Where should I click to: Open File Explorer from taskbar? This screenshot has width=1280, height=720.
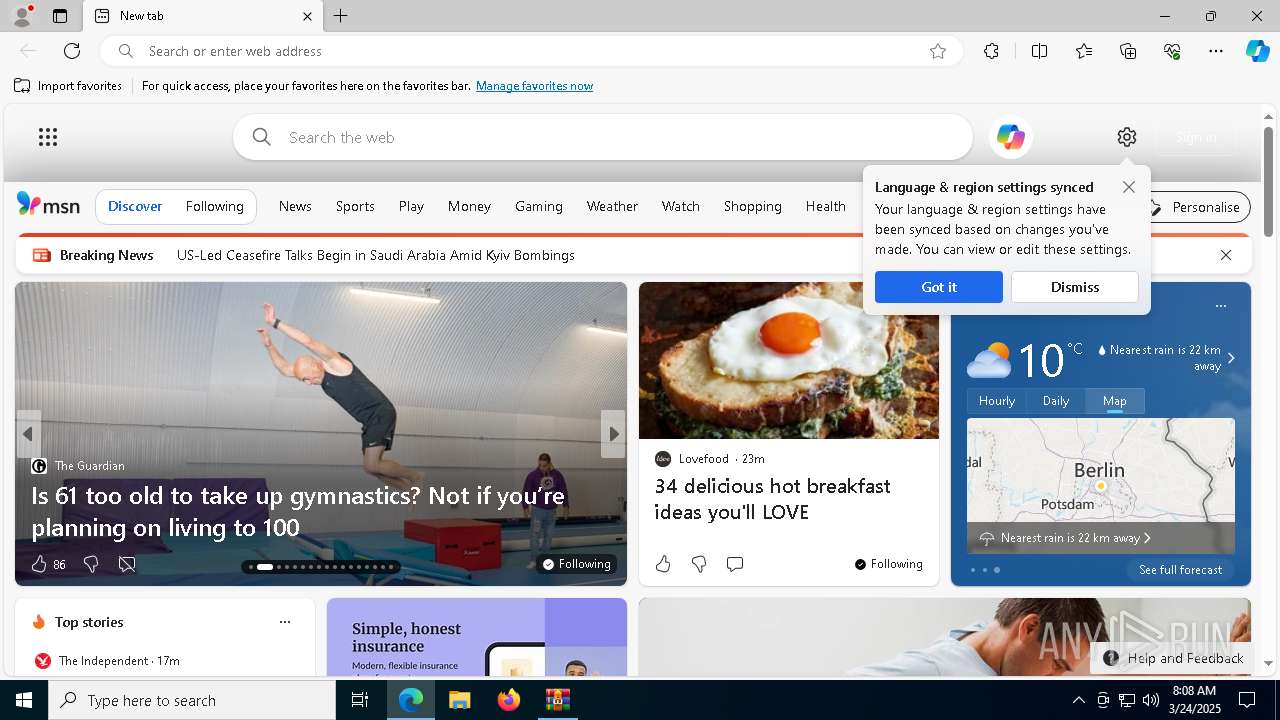click(x=459, y=700)
